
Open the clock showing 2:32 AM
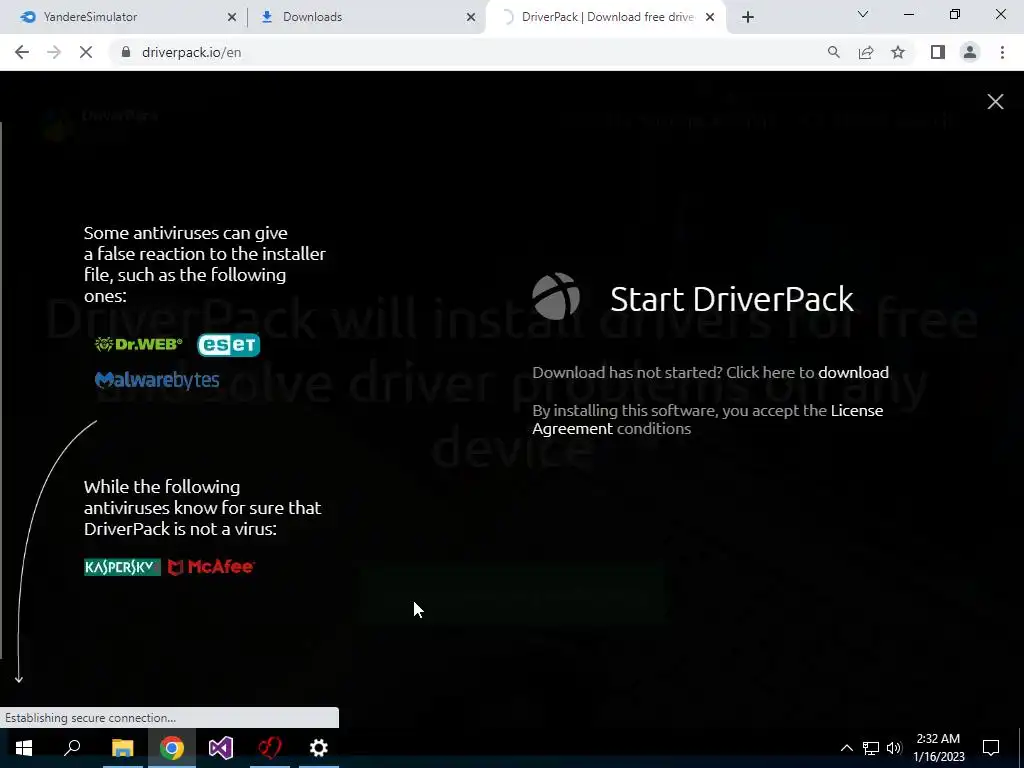938,748
